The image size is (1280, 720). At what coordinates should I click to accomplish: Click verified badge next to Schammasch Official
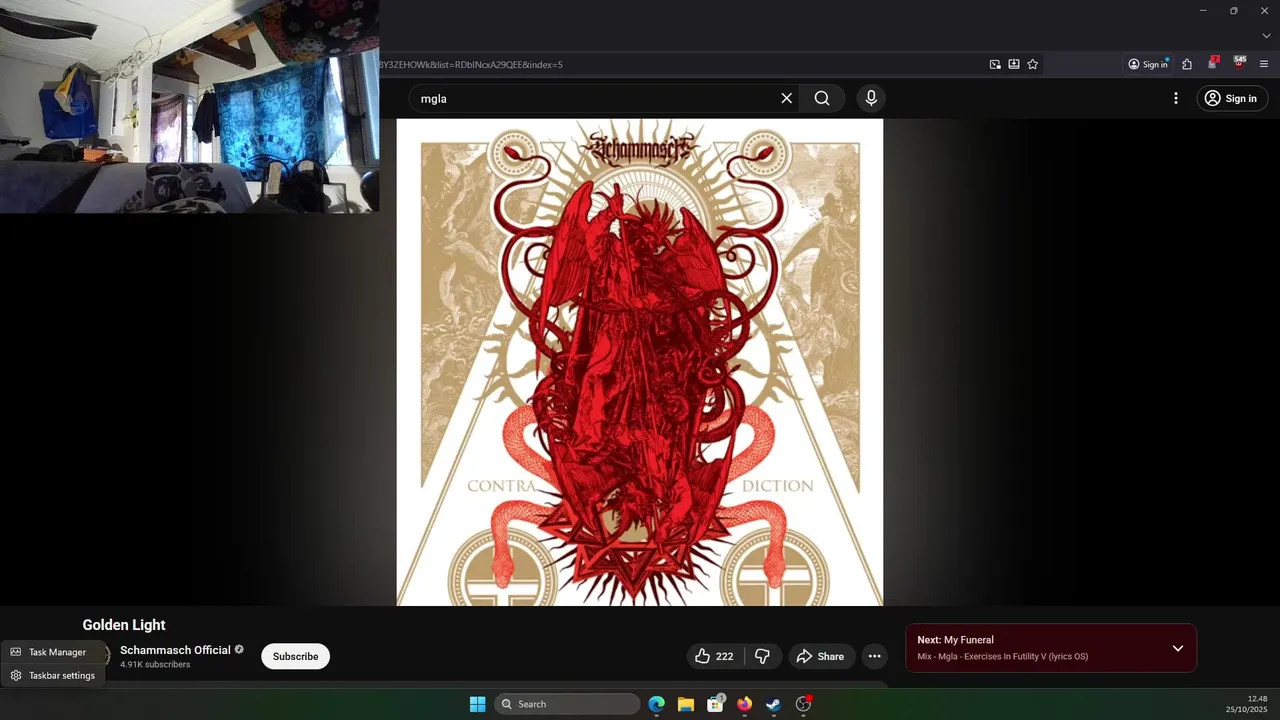(x=239, y=650)
